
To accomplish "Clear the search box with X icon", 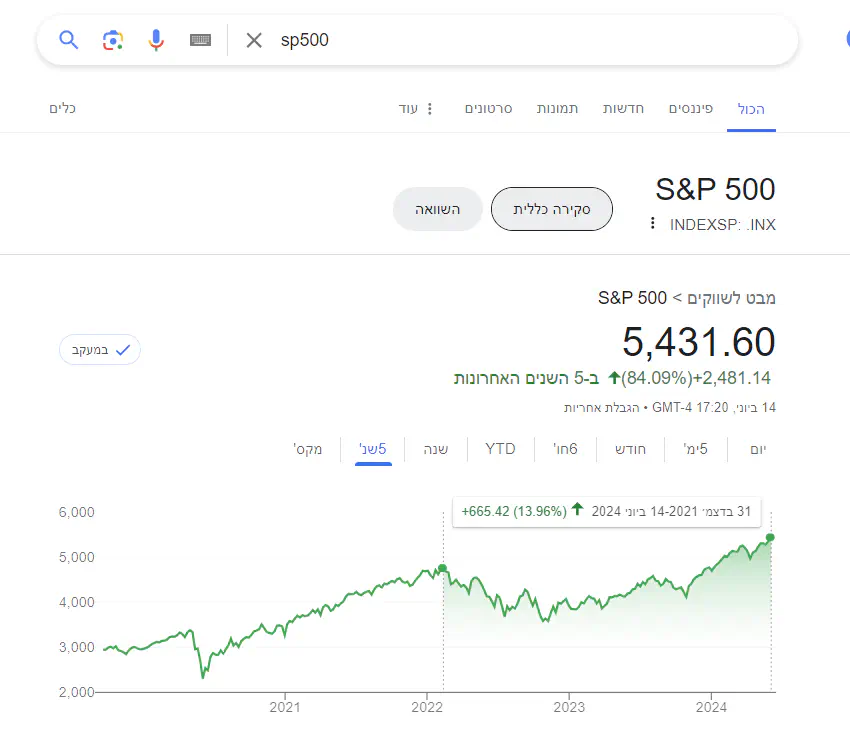I will coord(254,40).
